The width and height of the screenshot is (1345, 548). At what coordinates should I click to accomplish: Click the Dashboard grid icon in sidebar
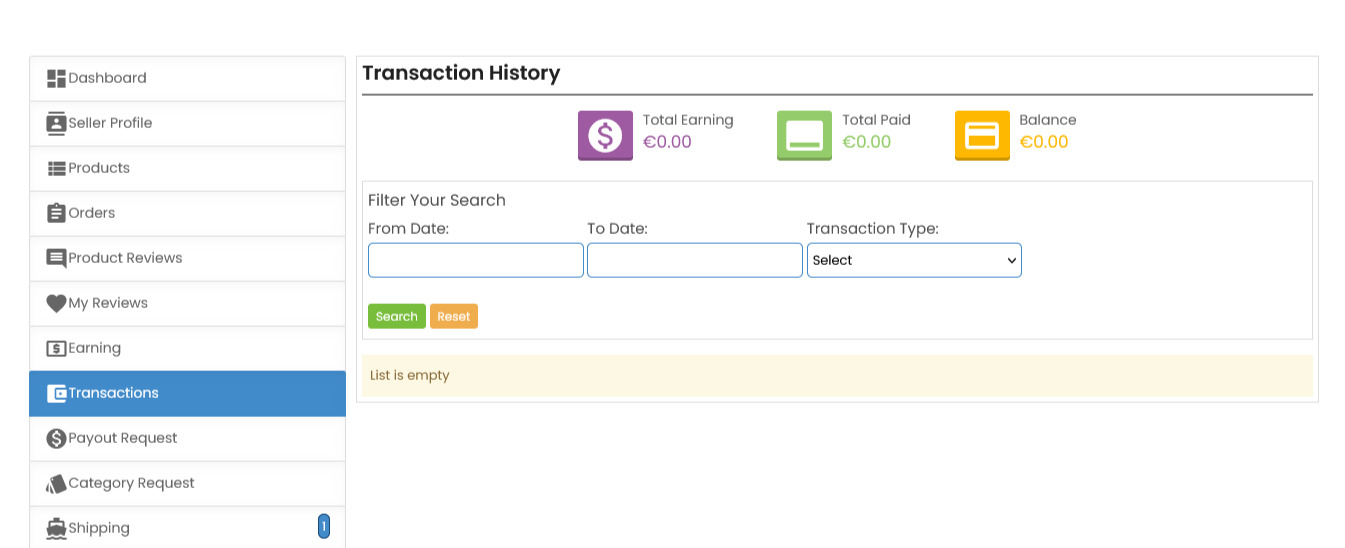click(56, 79)
